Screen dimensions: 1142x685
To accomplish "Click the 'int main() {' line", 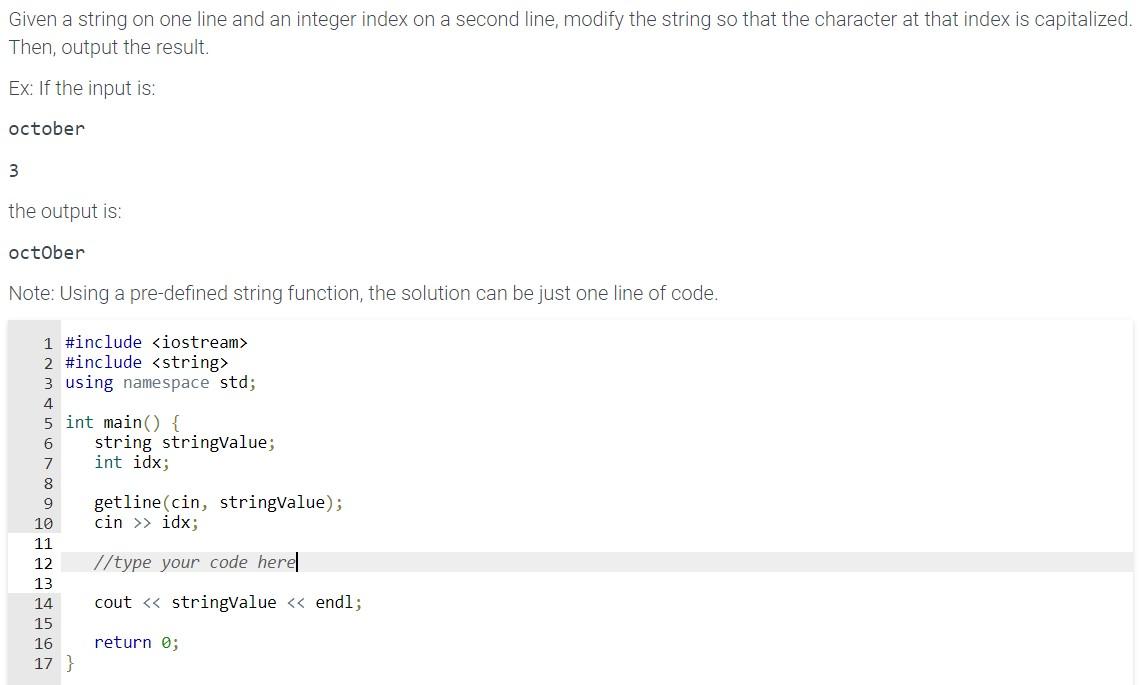I will coord(122,423).
